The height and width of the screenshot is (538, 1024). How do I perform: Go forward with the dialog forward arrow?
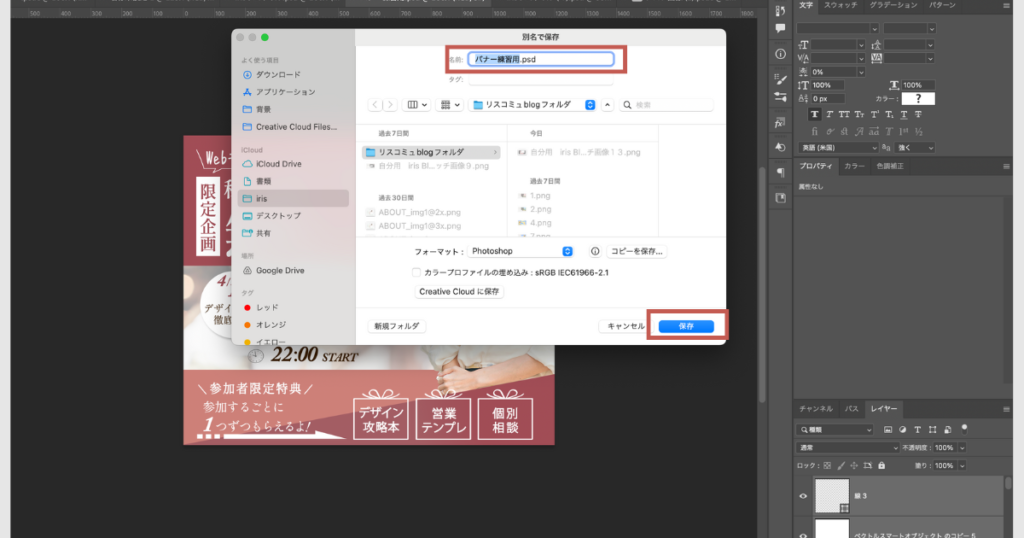coord(390,104)
